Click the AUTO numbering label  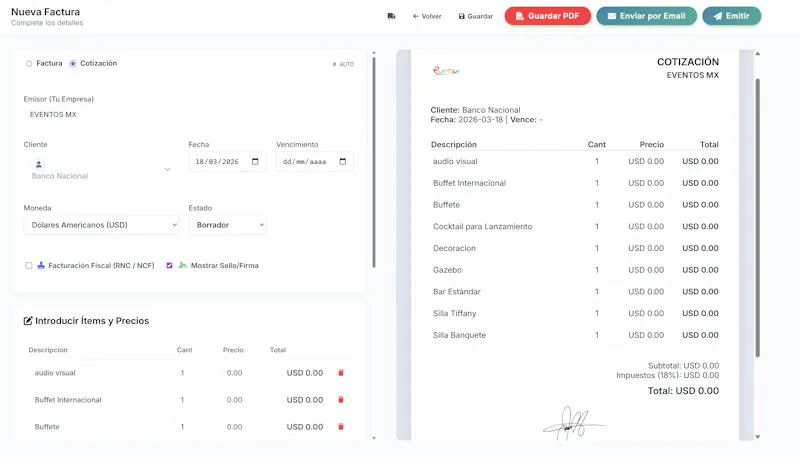pyautogui.click(x=343, y=64)
